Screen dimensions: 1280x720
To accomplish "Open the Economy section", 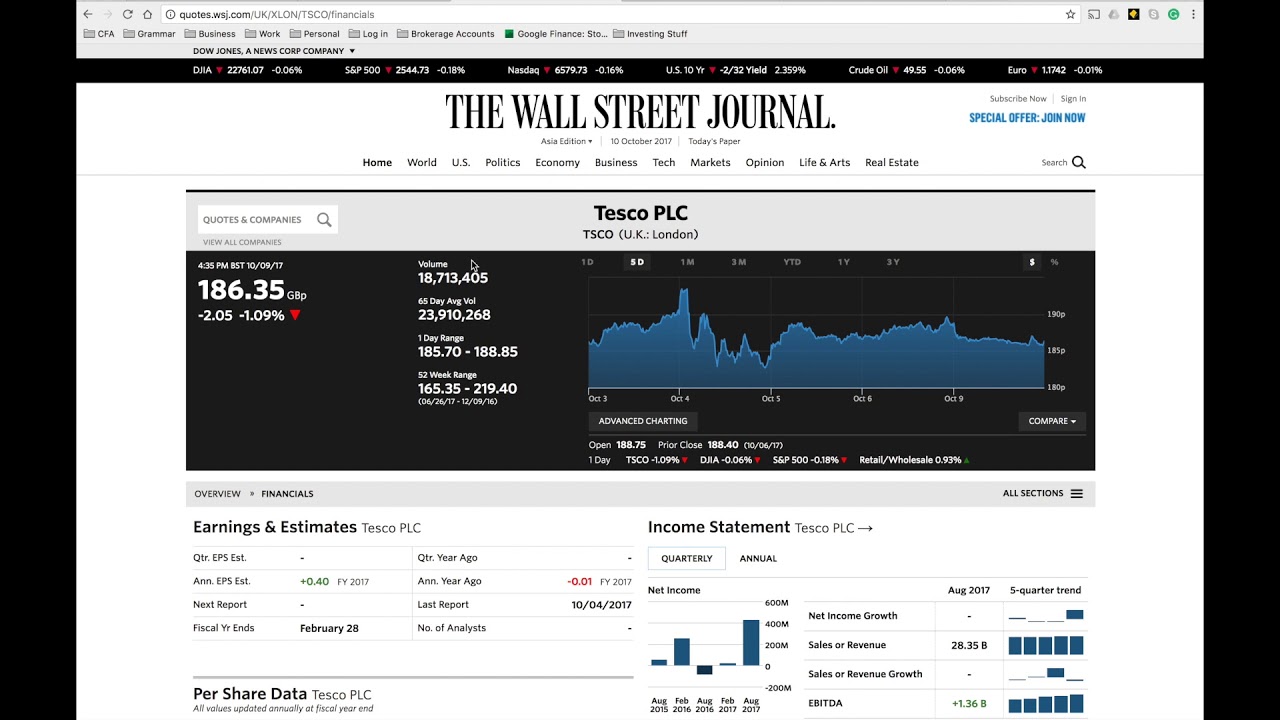I will [557, 162].
